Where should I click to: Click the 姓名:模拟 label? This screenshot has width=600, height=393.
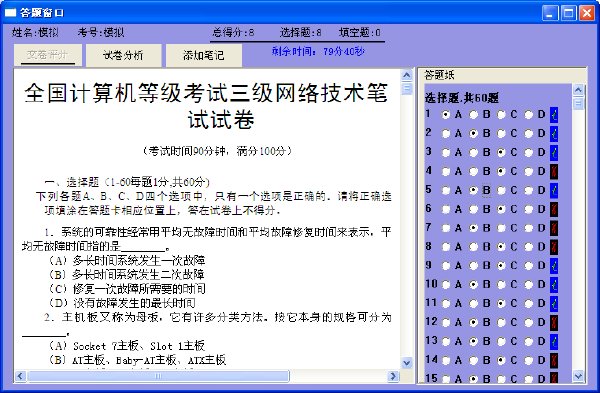tap(35, 33)
